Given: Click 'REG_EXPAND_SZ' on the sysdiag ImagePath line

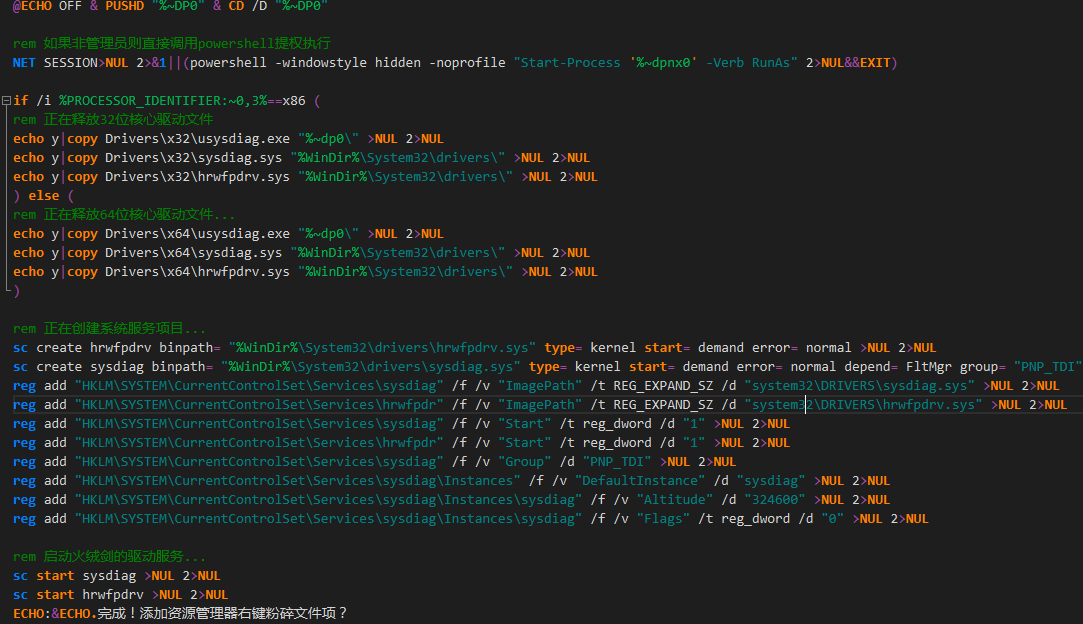Looking at the screenshot, I should click(x=663, y=386).
